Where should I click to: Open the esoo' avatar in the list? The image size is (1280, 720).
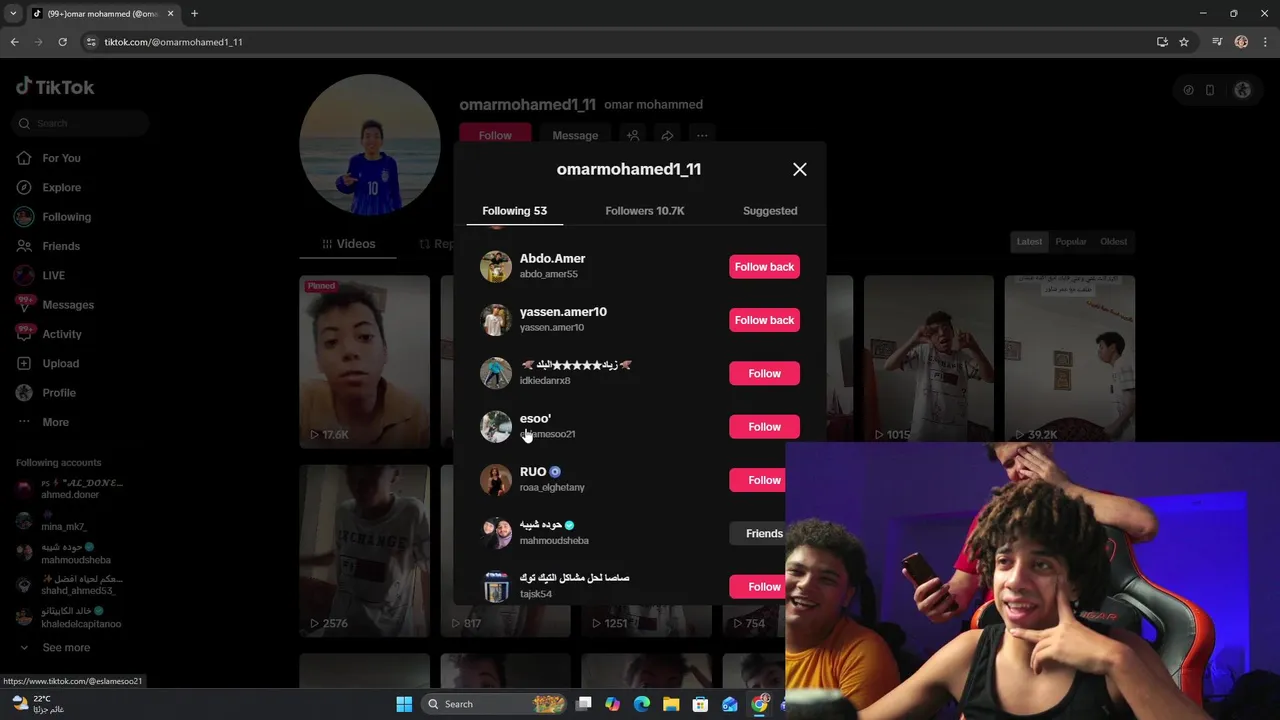(x=495, y=427)
